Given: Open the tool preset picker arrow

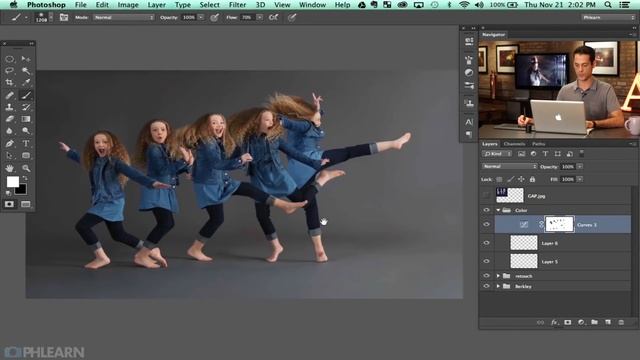Looking at the screenshot, I should (x=27, y=18).
